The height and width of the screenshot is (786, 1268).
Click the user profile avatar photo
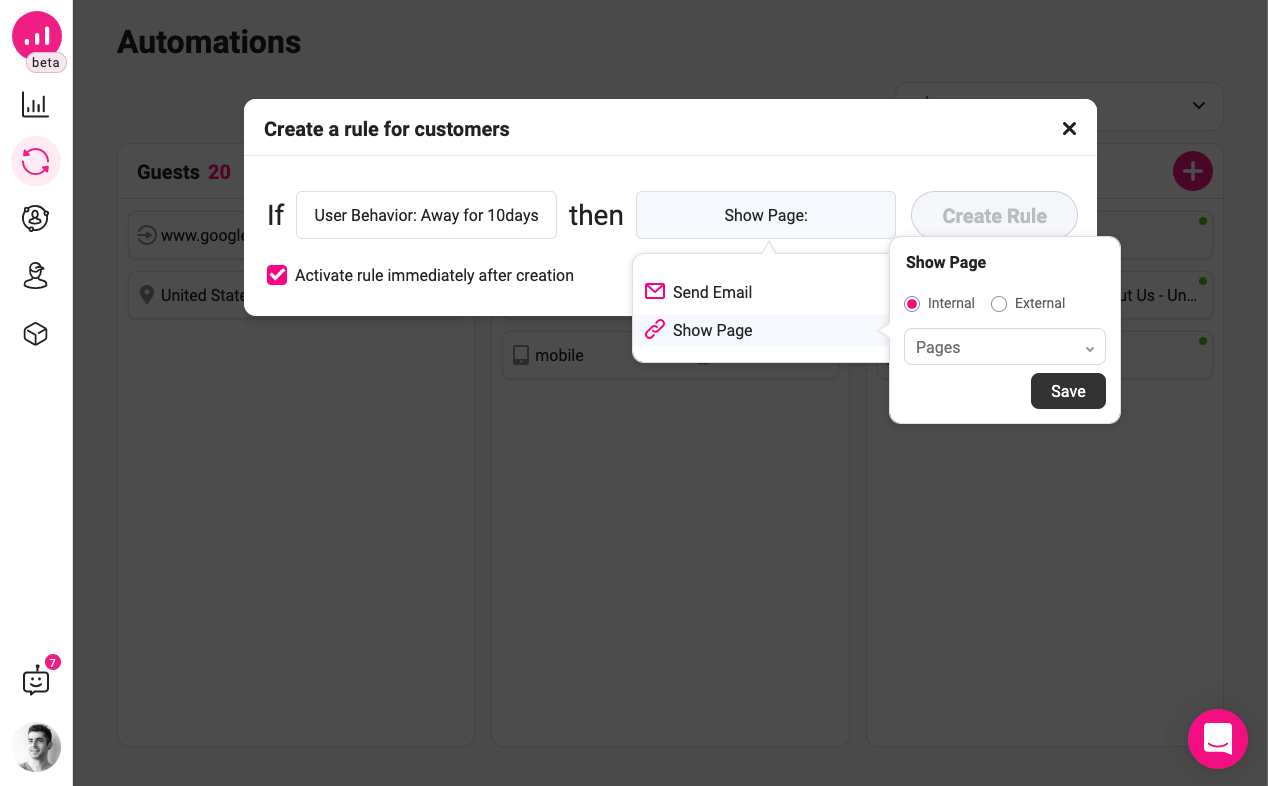coord(36,747)
